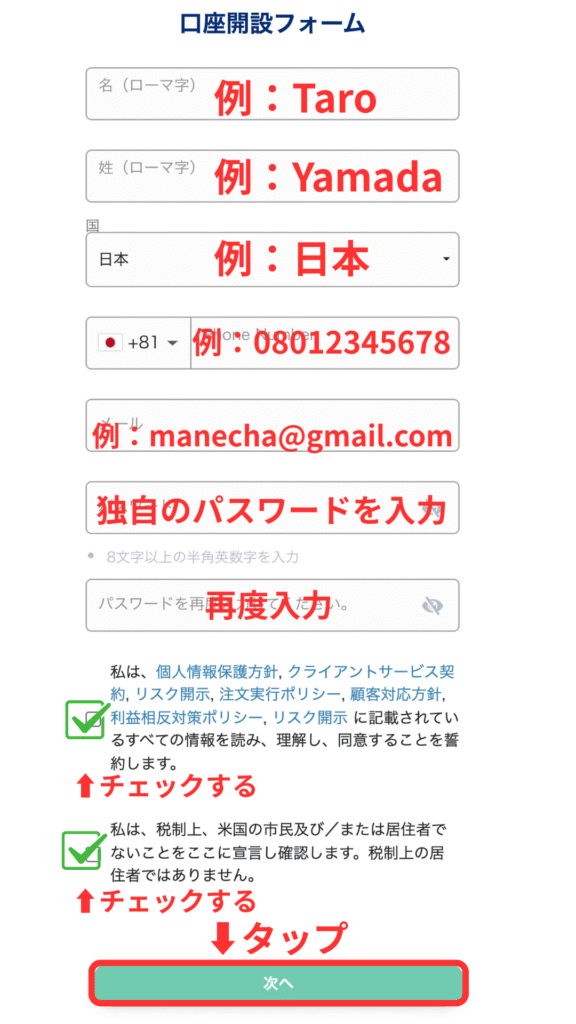Toggle eye icon in the first password field

pos(434,507)
